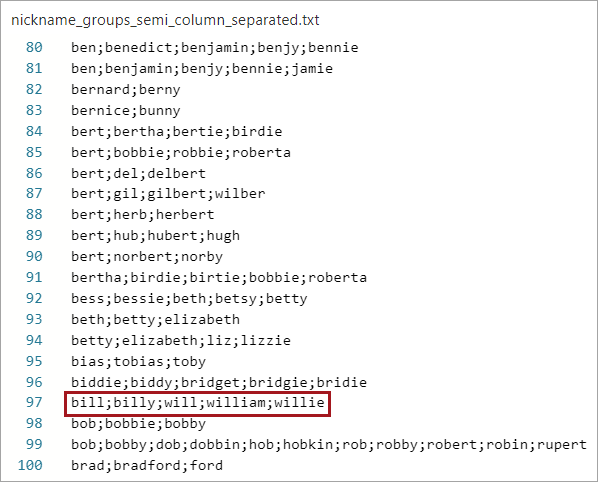The image size is (598, 482).
Task: Click the word jamie on line 81
Action: [312, 69]
